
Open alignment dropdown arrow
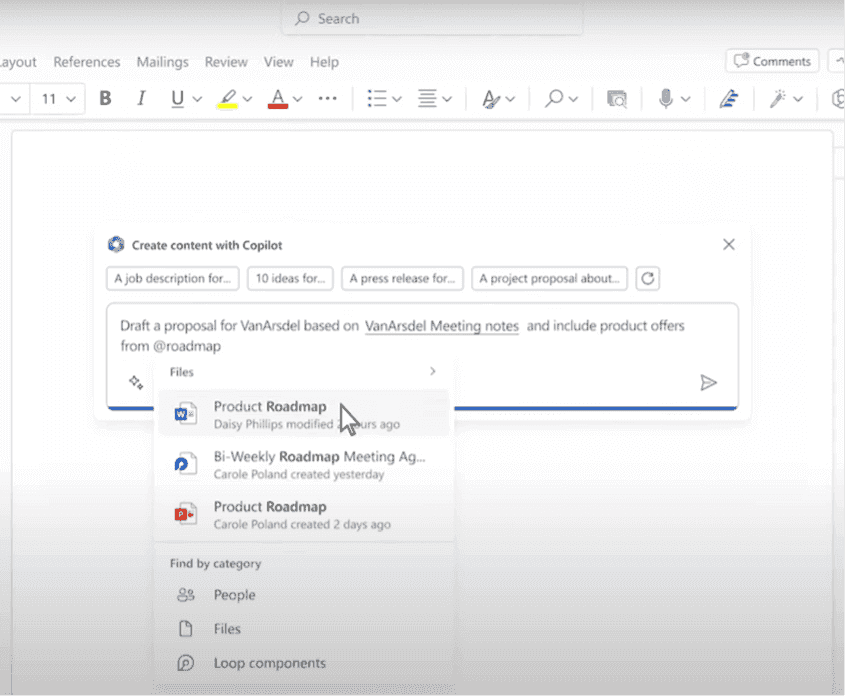pos(447,99)
